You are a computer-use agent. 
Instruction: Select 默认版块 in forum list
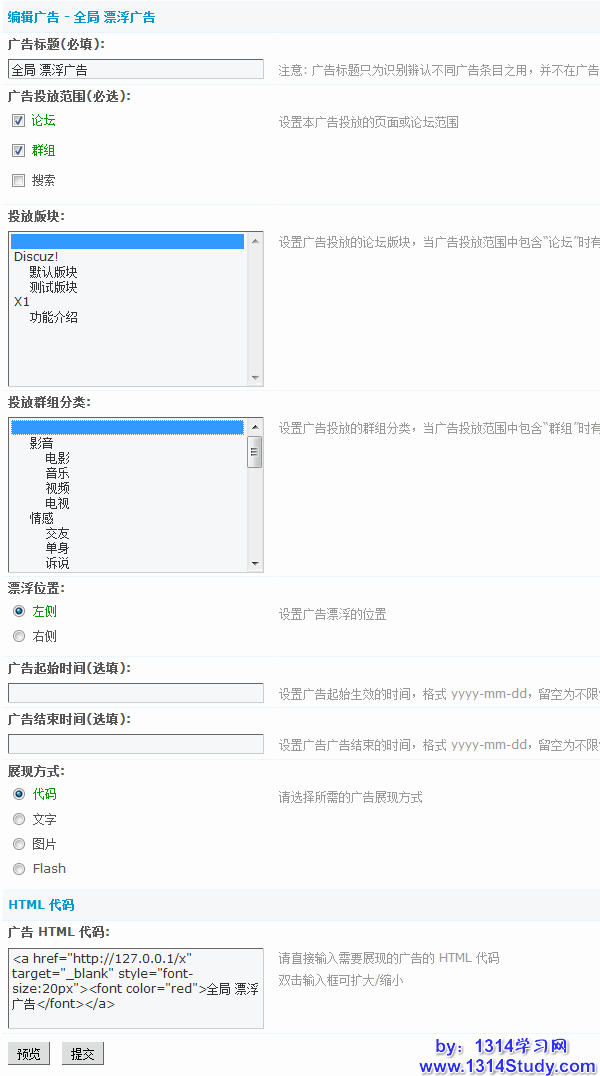coord(53,272)
